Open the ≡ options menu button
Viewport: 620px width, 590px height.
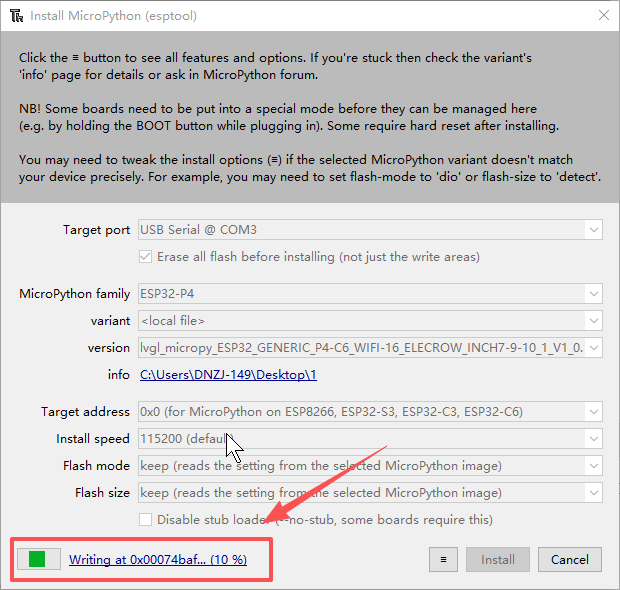tap(443, 560)
